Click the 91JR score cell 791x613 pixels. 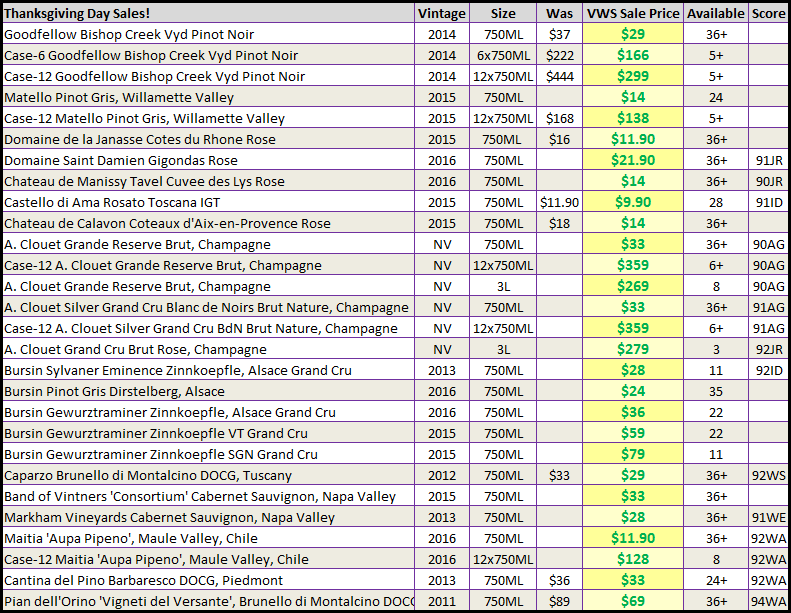point(768,160)
